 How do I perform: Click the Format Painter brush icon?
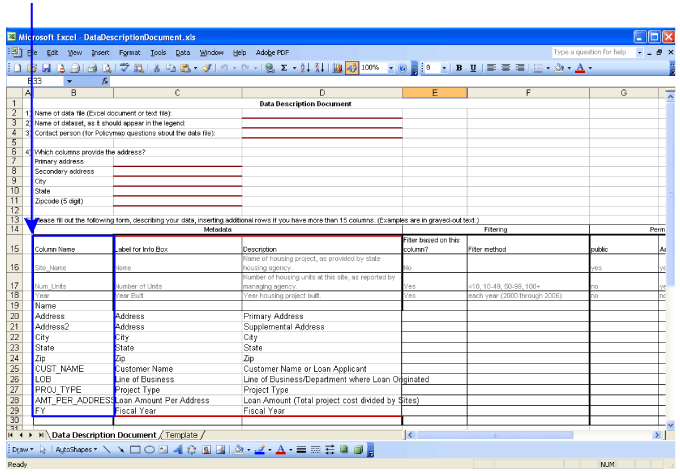pos(207,68)
